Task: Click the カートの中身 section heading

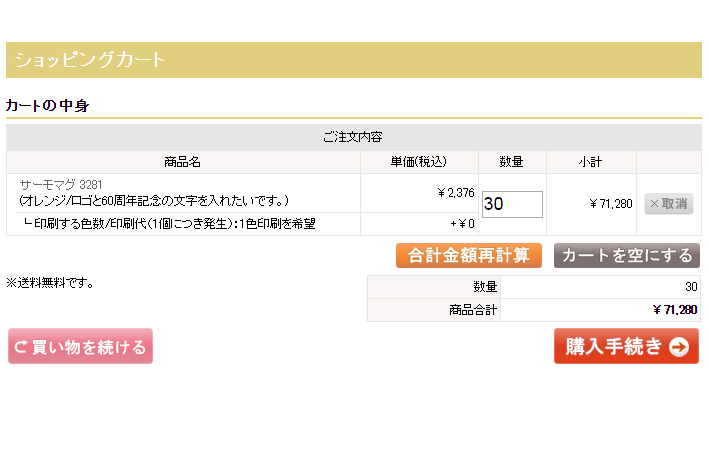Action: tap(48, 105)
